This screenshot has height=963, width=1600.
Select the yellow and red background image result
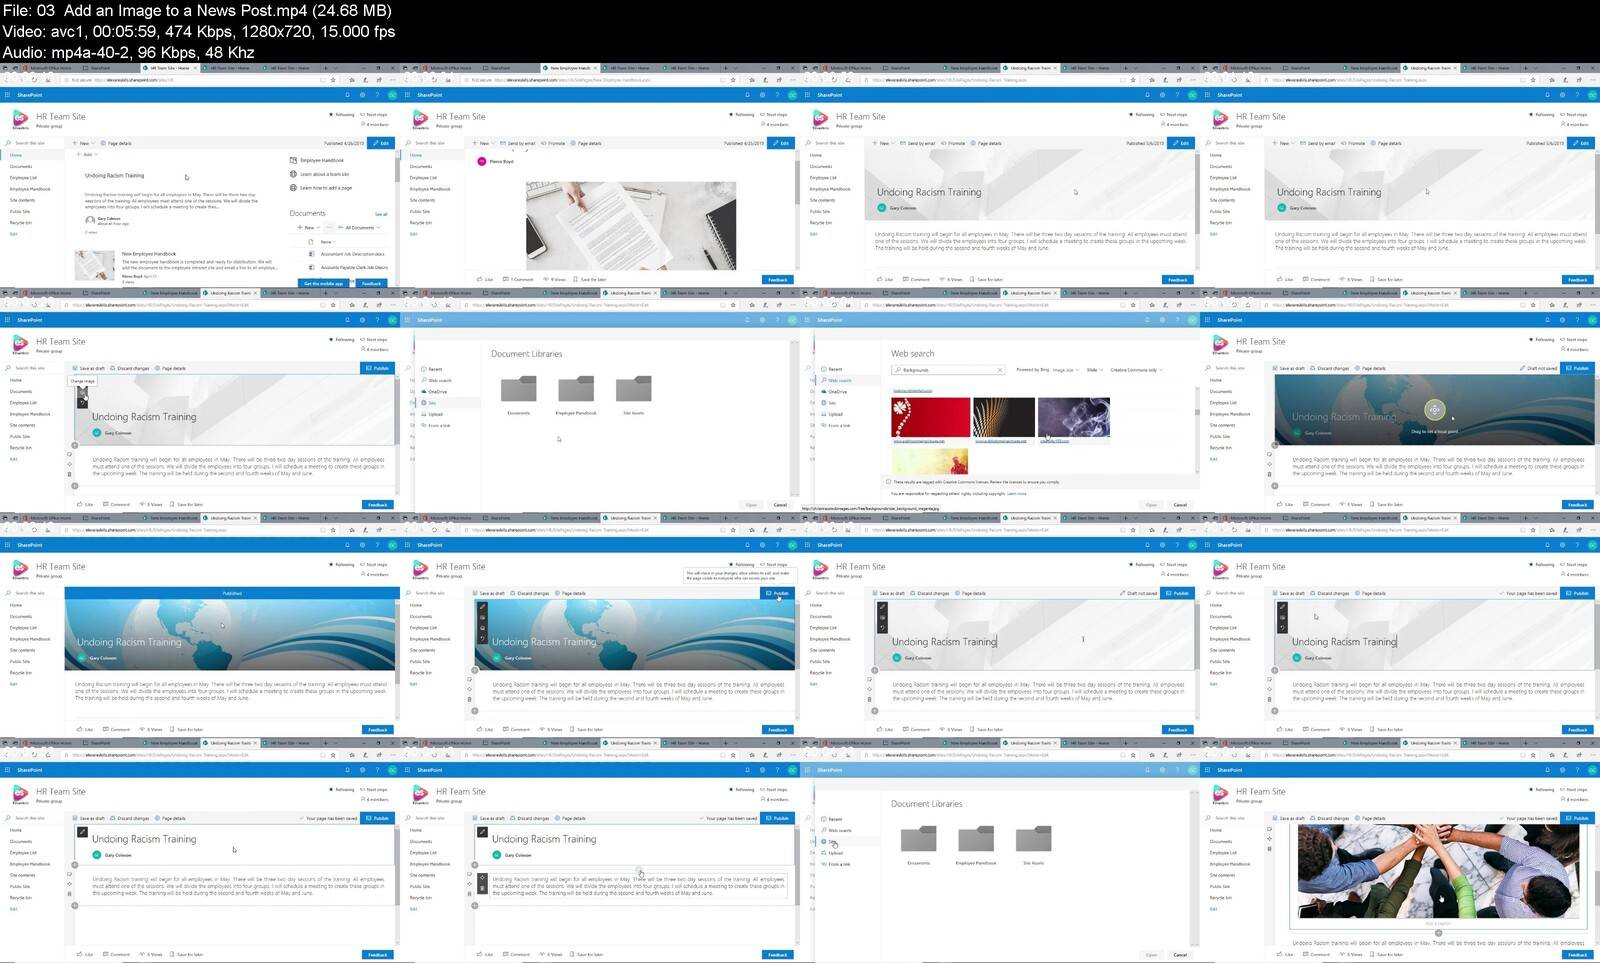click(930, 461)
